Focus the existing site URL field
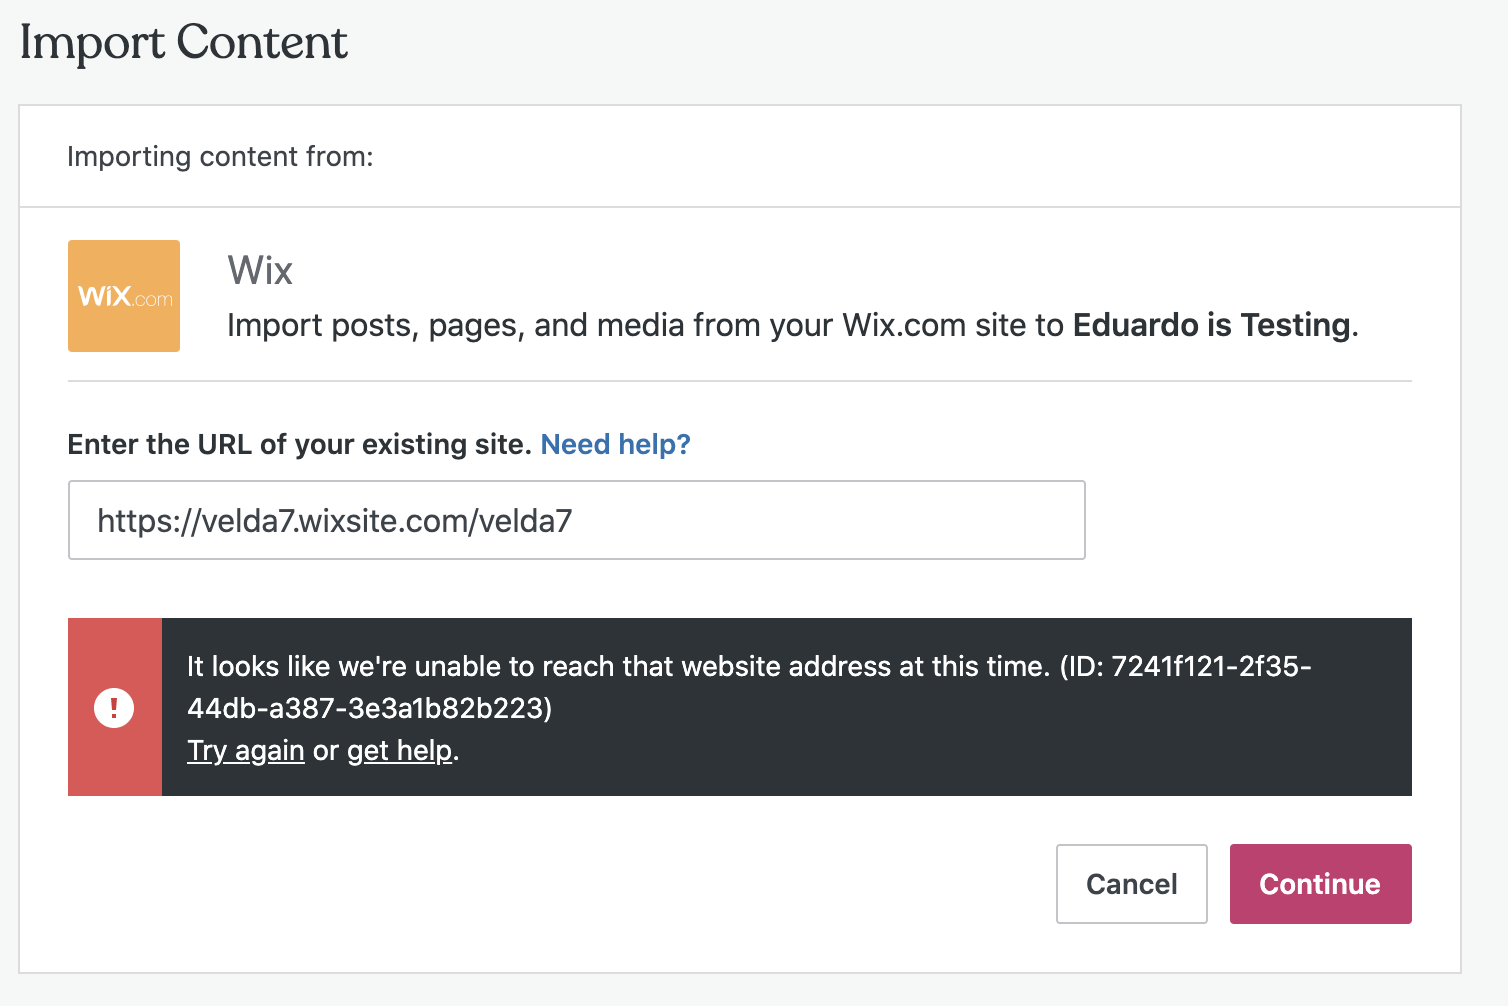1508x1006 pixels. (576, 520)
